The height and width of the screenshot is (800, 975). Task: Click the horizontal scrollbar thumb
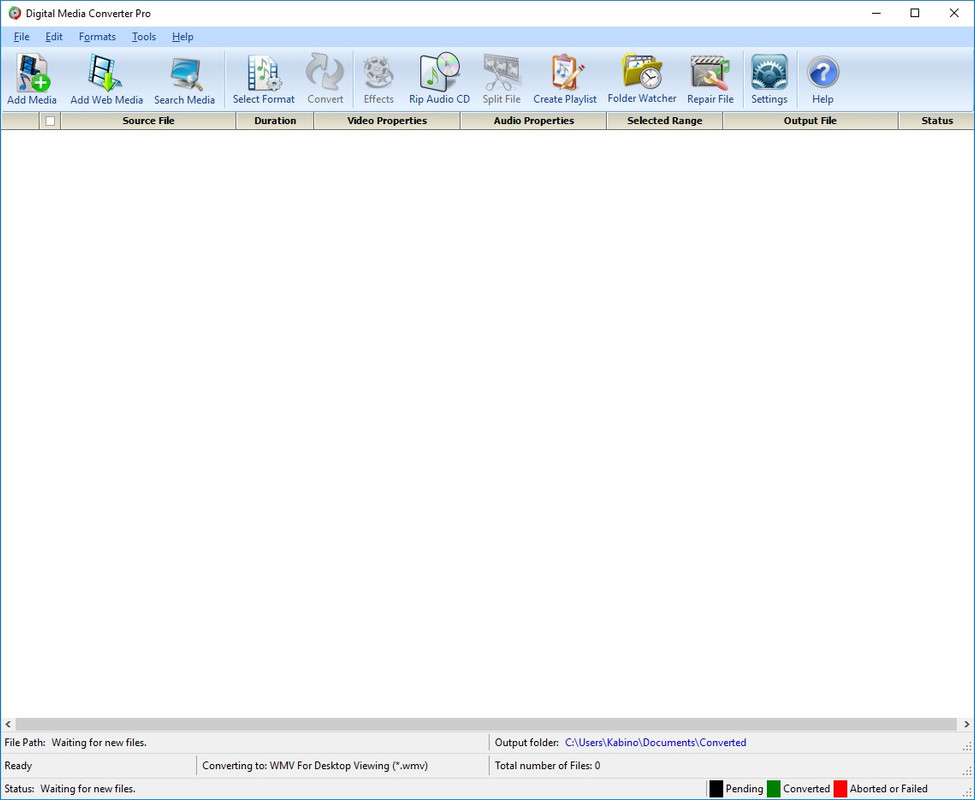click(x=486, y=724)
